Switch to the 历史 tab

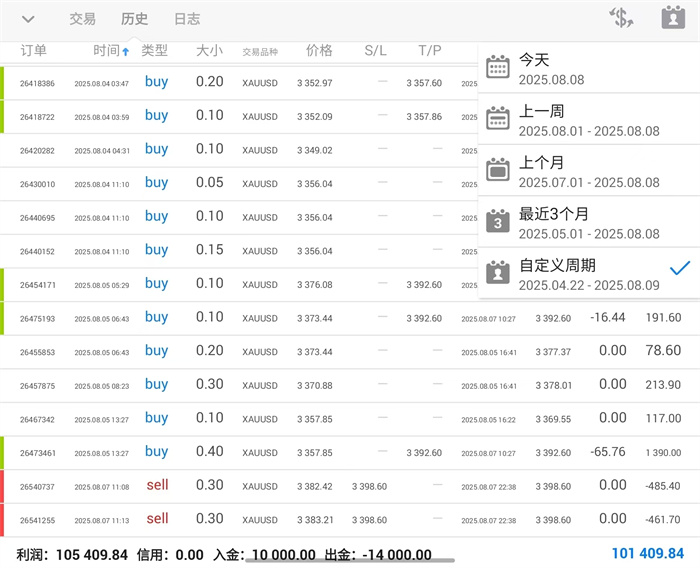[134, 19]
